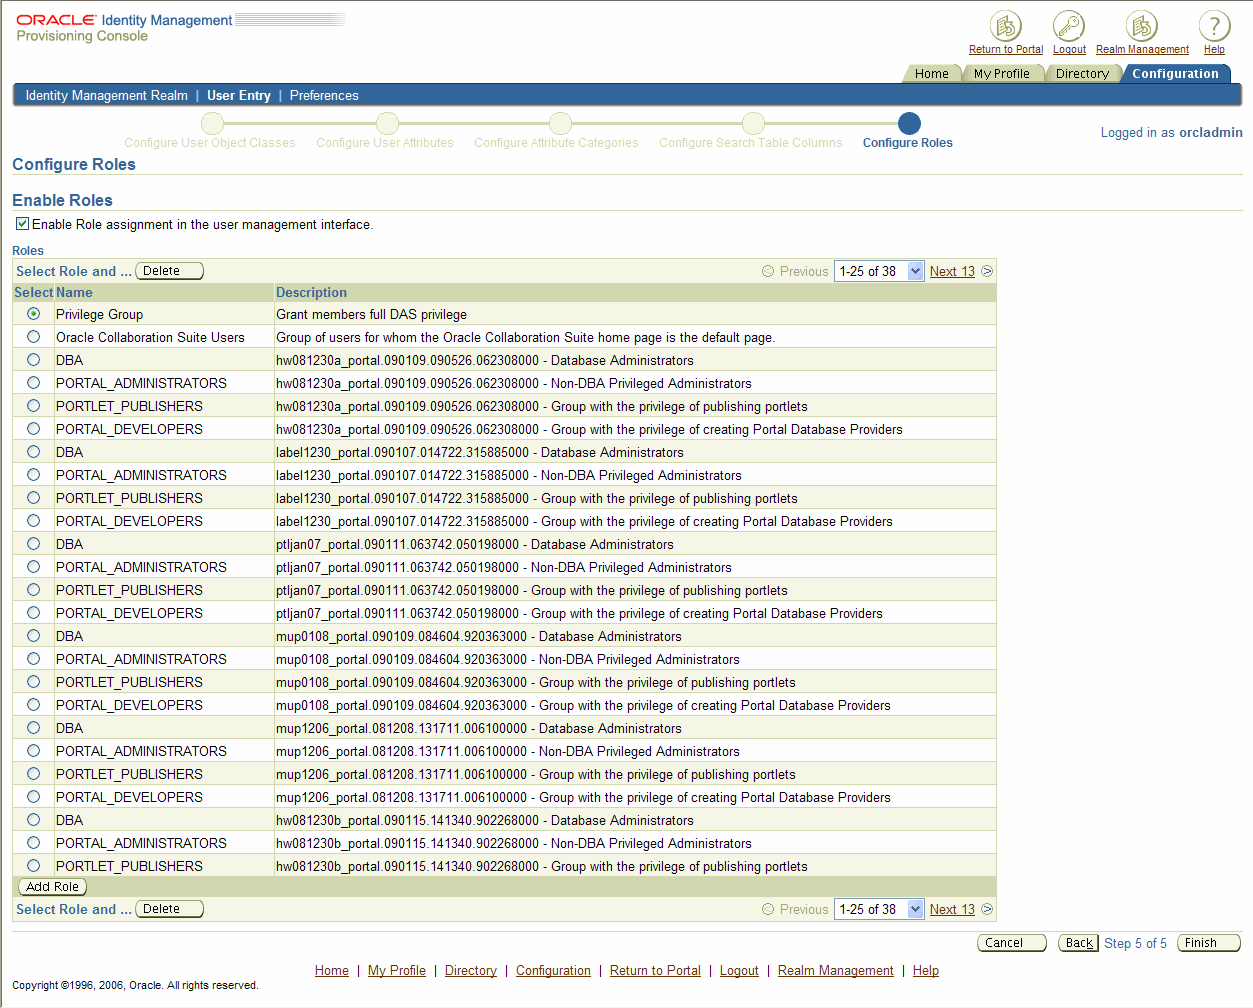Go to Configure User Object Classes step circle
This screenshot has width=1253, height=1008.
212,123
